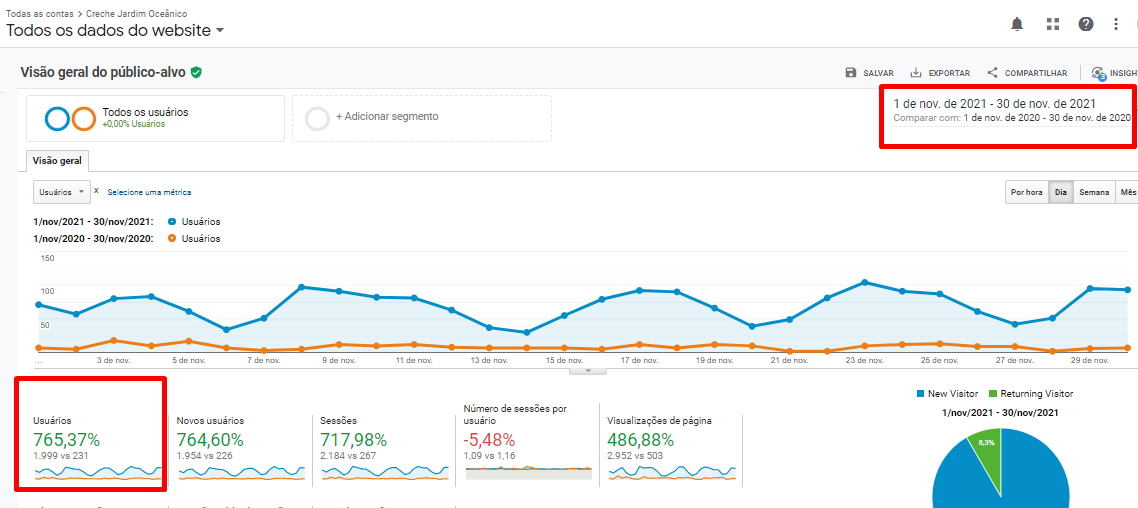The image size is (1138, 508).
Task: Click the Compartilhar share icon
Action: tap(992, 73)
